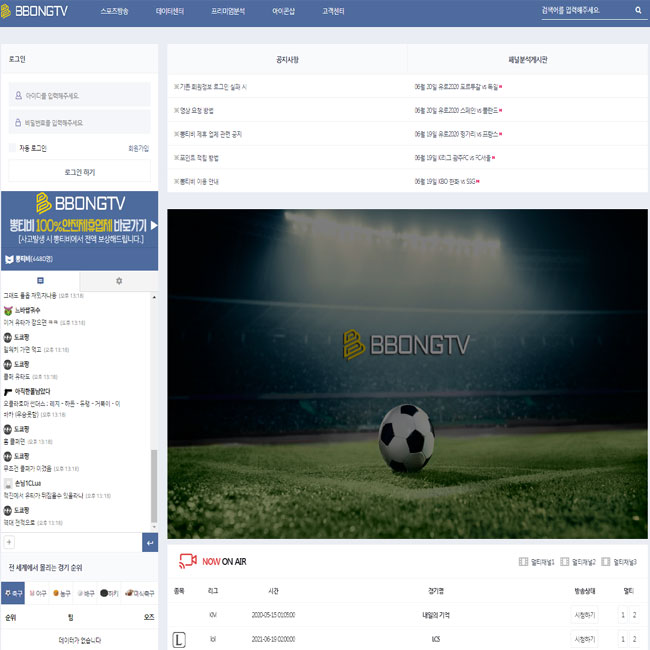
Task: Open notice 영상 요청 방법
Action: [x=194, y=110]
